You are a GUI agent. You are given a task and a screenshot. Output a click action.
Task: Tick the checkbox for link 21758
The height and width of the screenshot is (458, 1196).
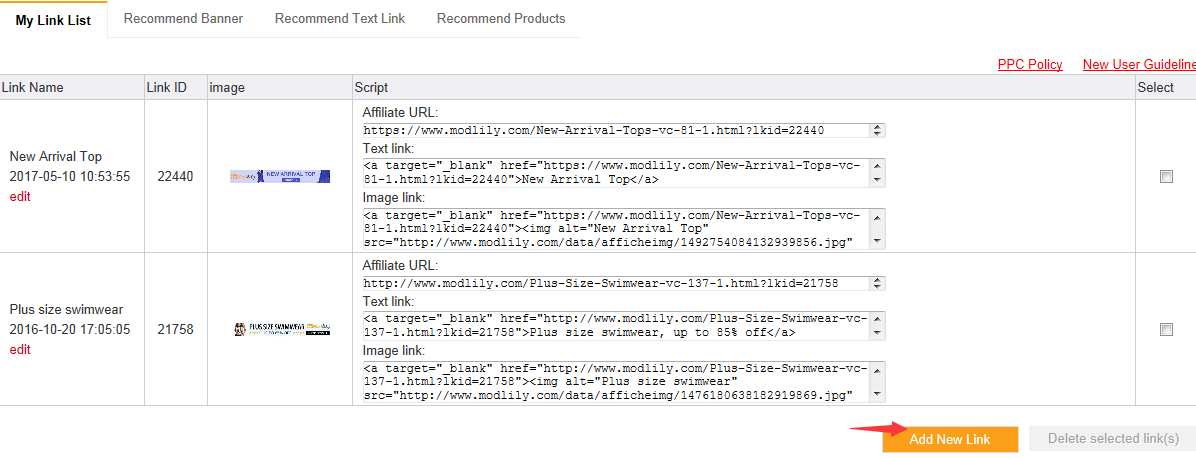coord(1166,329)
